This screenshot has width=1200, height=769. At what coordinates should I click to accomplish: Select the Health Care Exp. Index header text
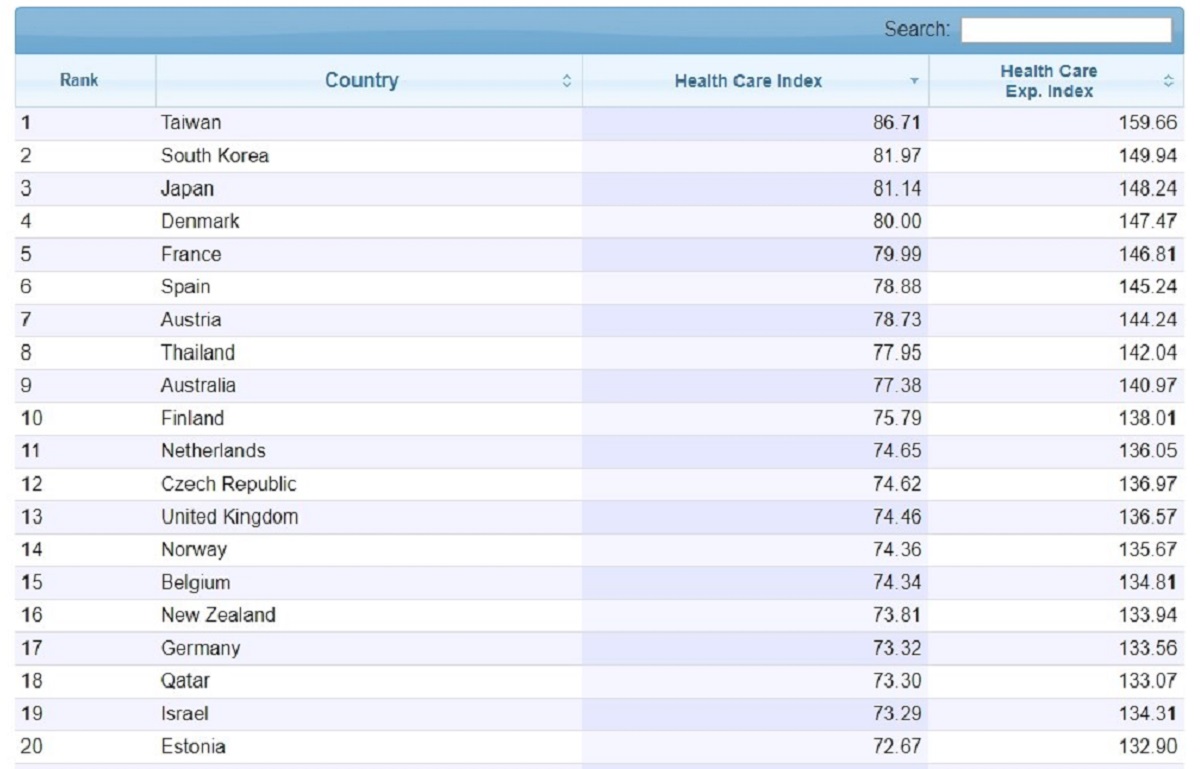[1048, 81]
